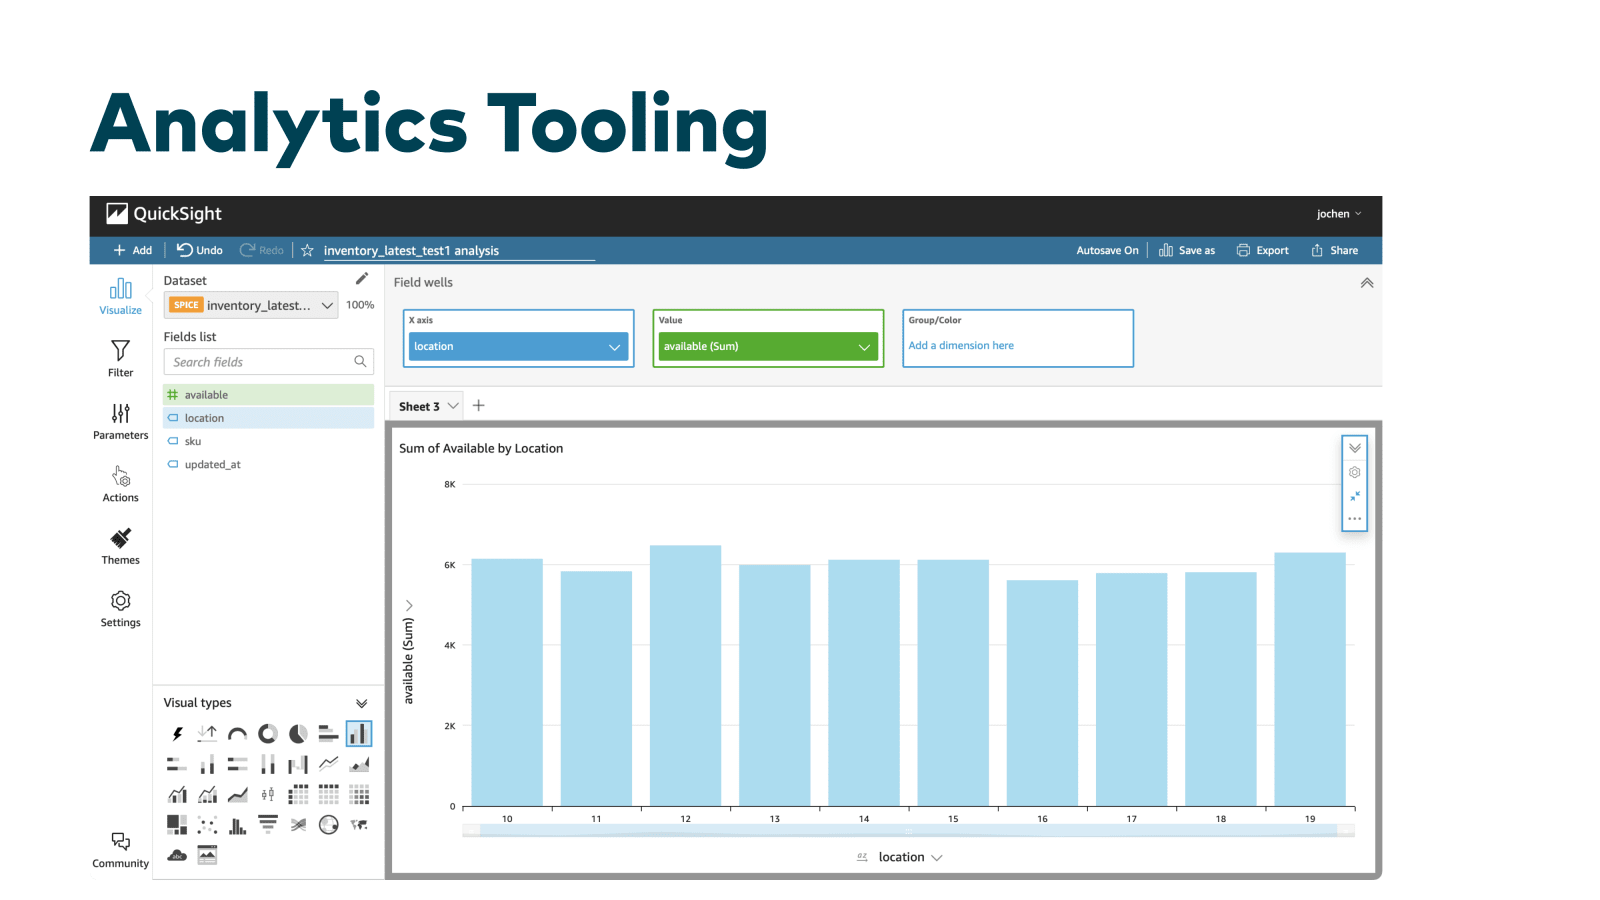Collapse the Visual types panel
Viewport: 1600px width, 900px height.
[x=362, y=703]
